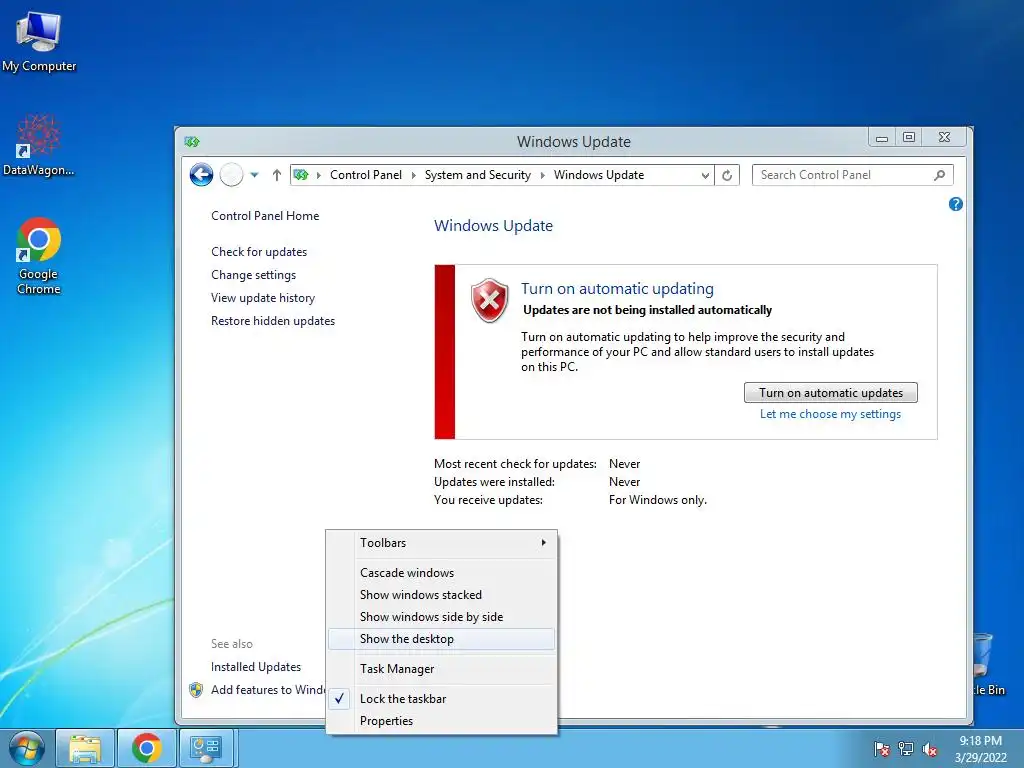
Task: Click Action Center flag tray icon
Action: 882,749
